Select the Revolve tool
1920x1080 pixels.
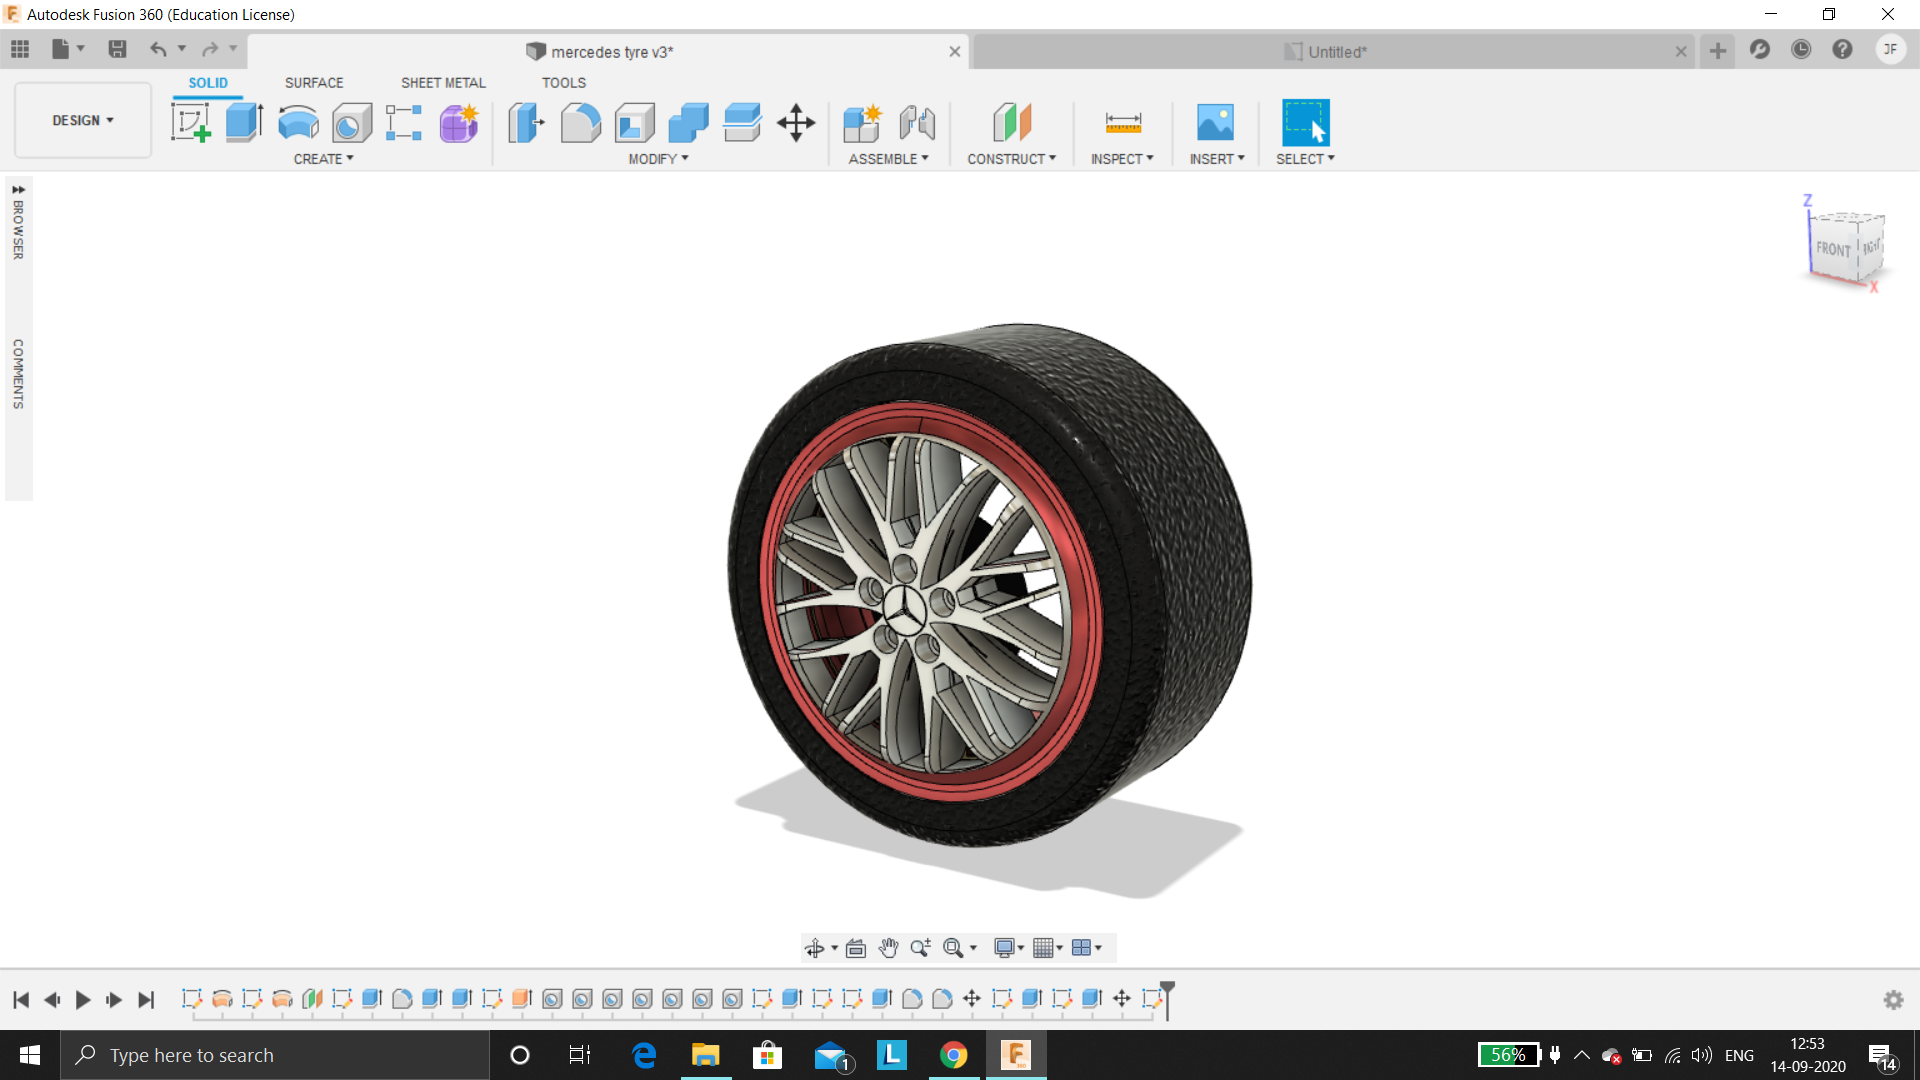tap(298, 123)
